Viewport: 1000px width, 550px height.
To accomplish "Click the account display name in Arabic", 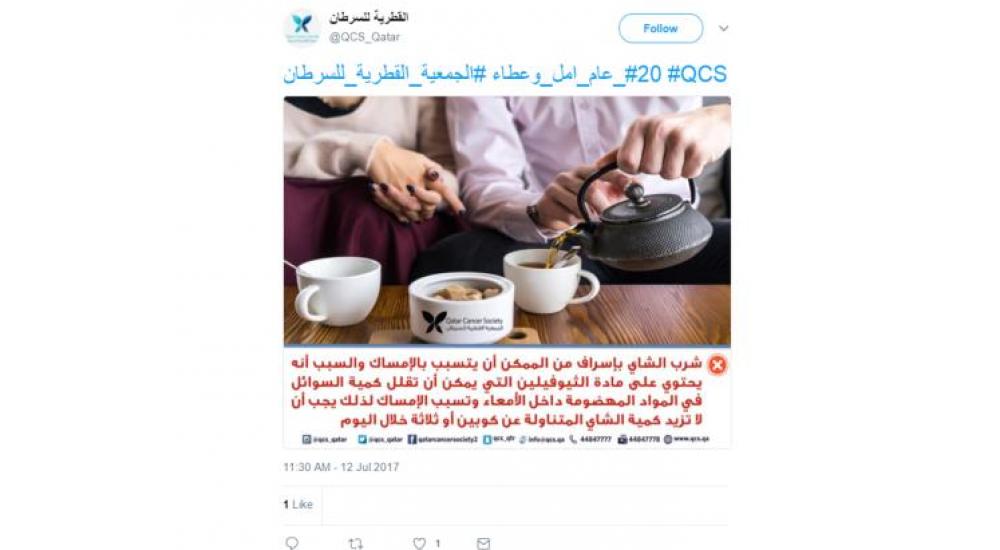I will (x=369, y=17).
